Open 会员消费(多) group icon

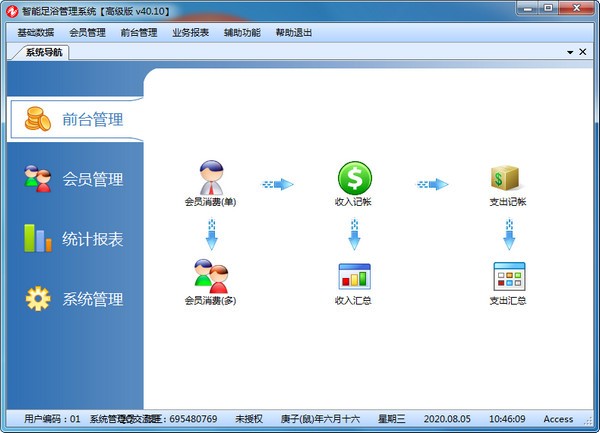coord(210,275)
